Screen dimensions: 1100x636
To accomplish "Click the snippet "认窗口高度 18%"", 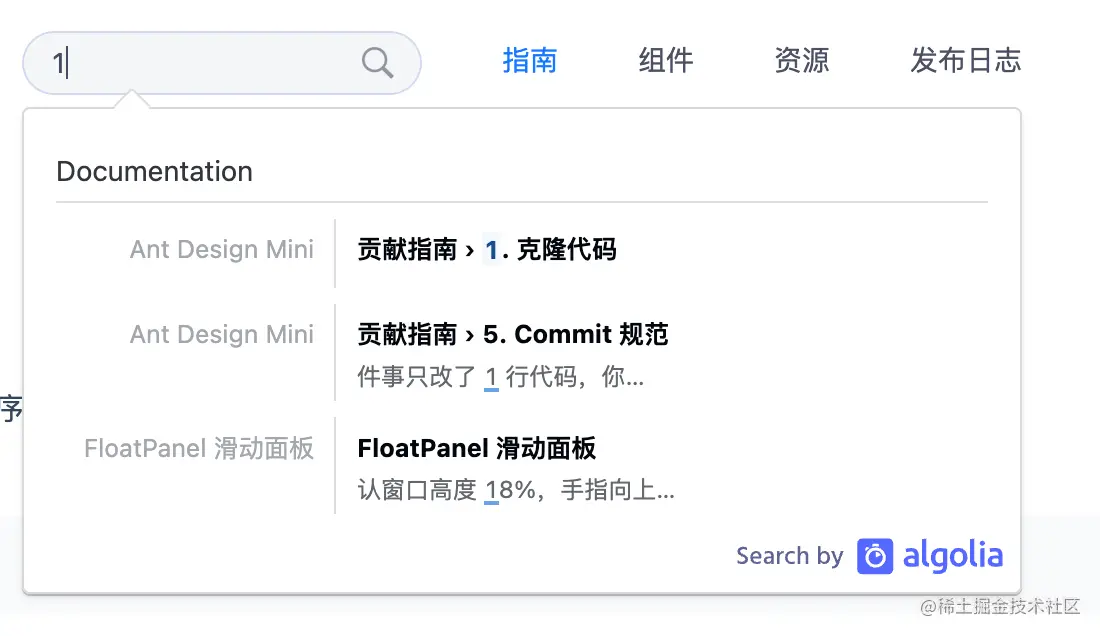I will pyautogui.click(x=515, y=491).
